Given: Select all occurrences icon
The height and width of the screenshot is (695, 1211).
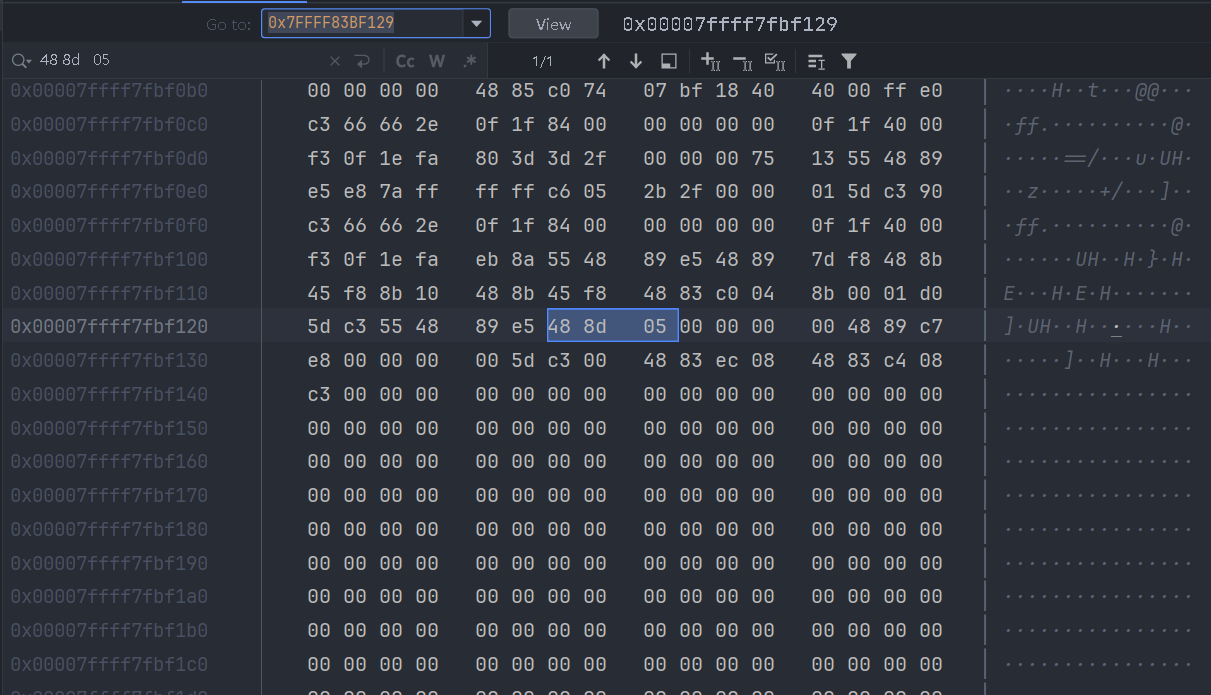Looking at the screenshot, I should pyautogui.click(x=775, y=61).
